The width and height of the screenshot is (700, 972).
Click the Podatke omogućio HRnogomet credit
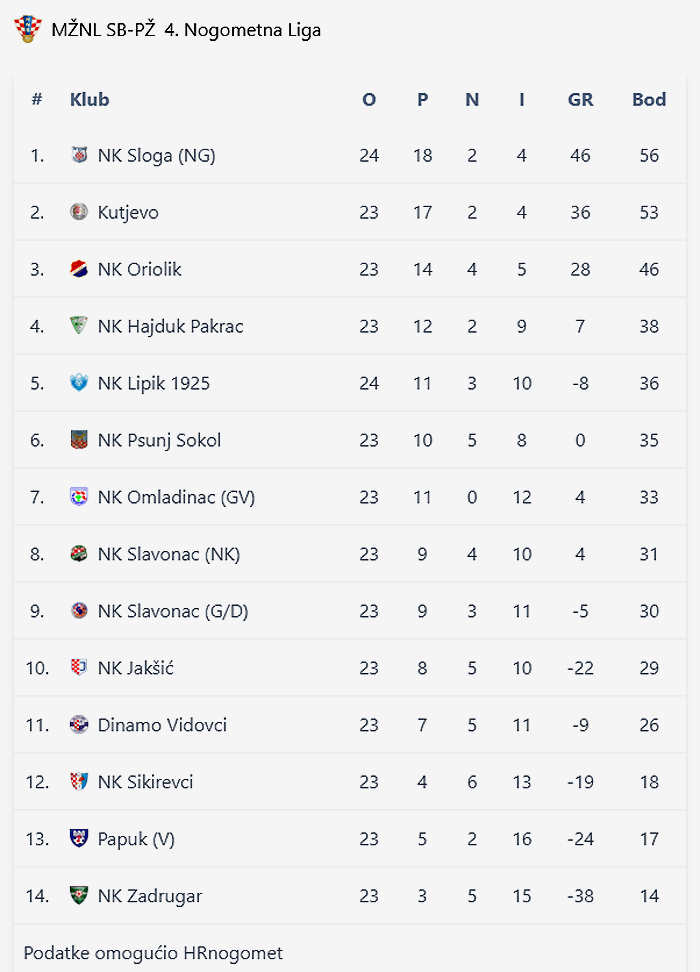(x=153, y=953)
